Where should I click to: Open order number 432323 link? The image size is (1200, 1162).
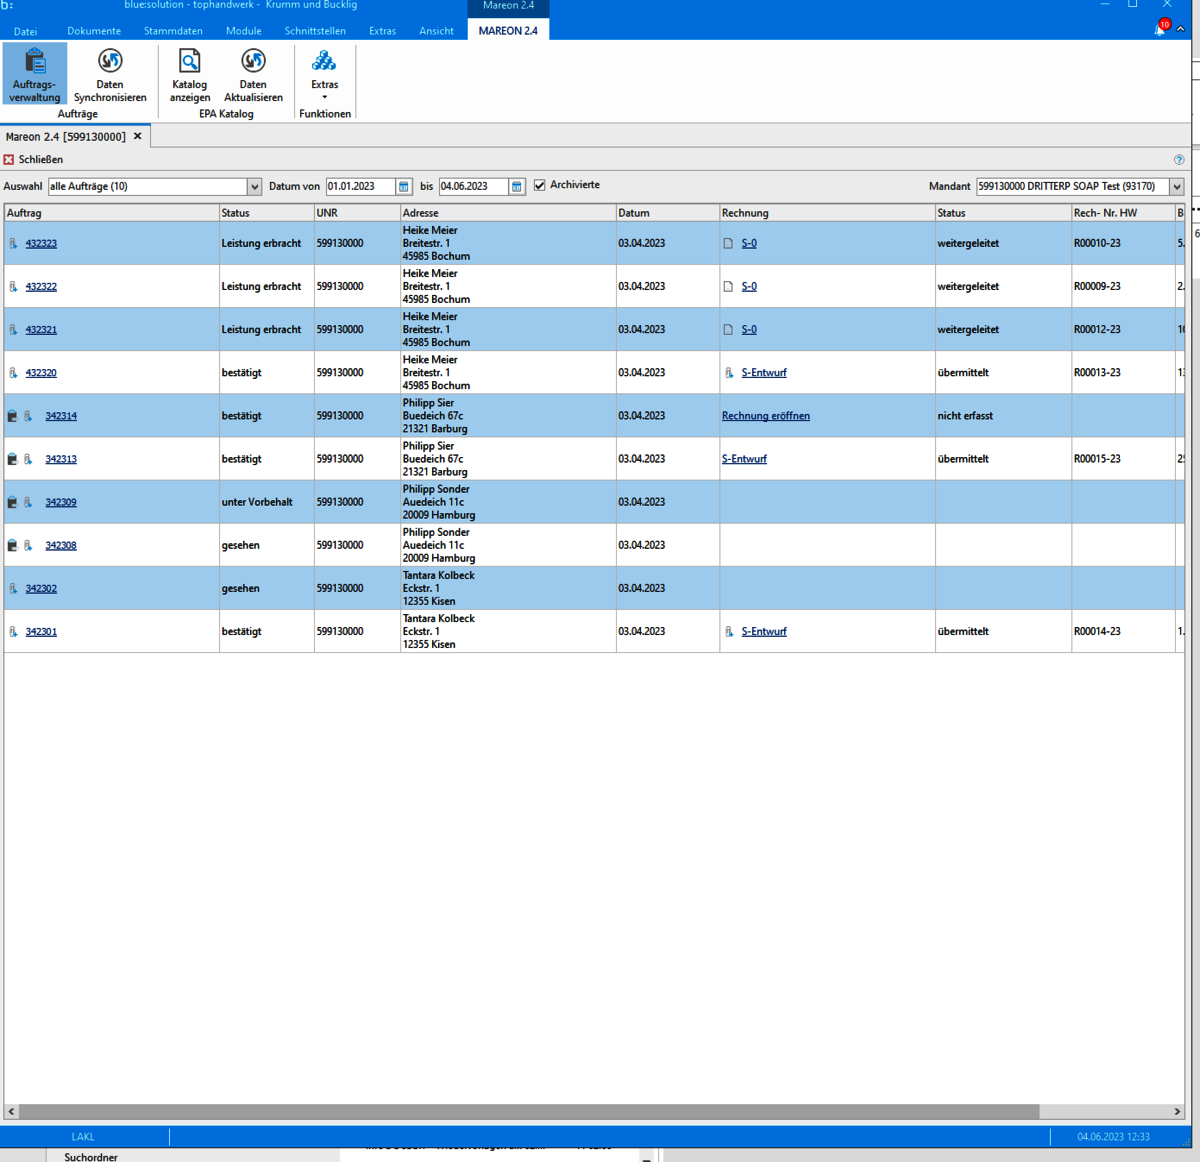point(41,244)
